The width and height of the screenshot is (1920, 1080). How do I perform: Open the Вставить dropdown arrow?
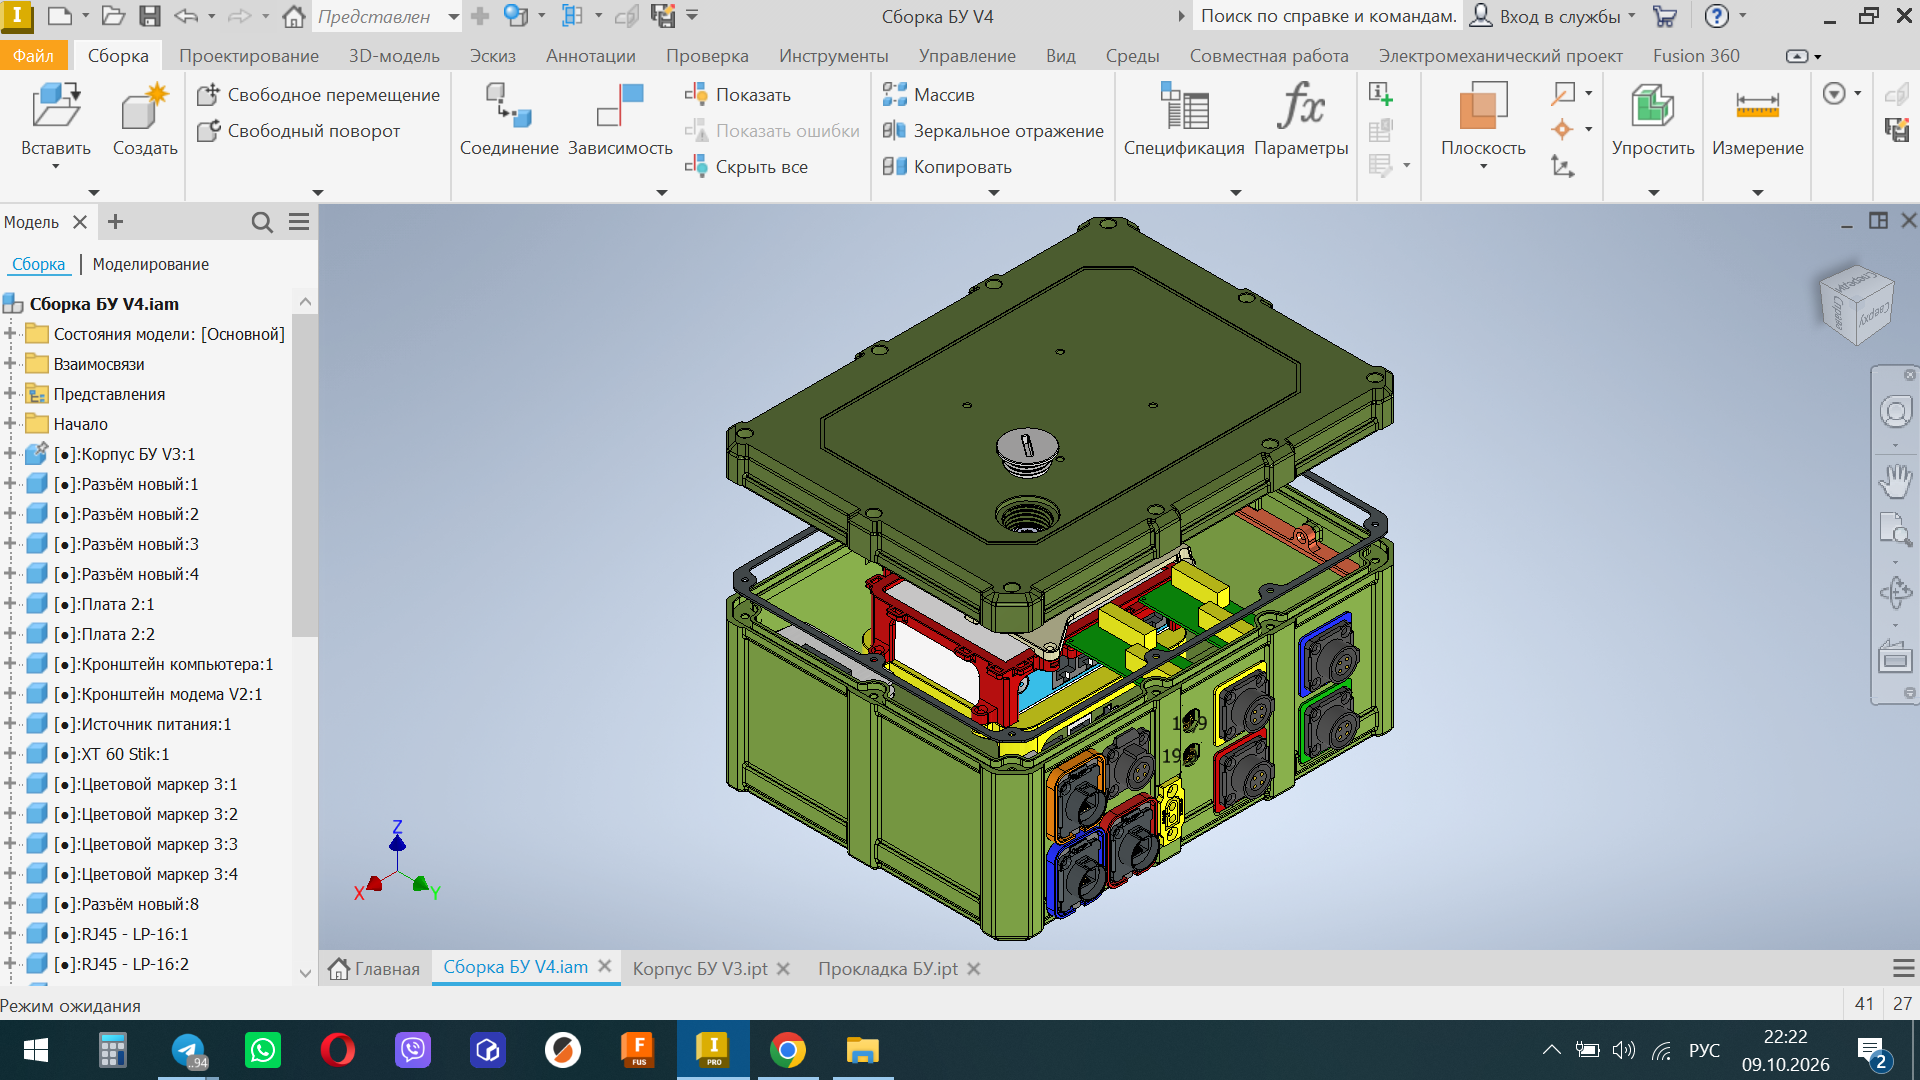coord(56,167)
